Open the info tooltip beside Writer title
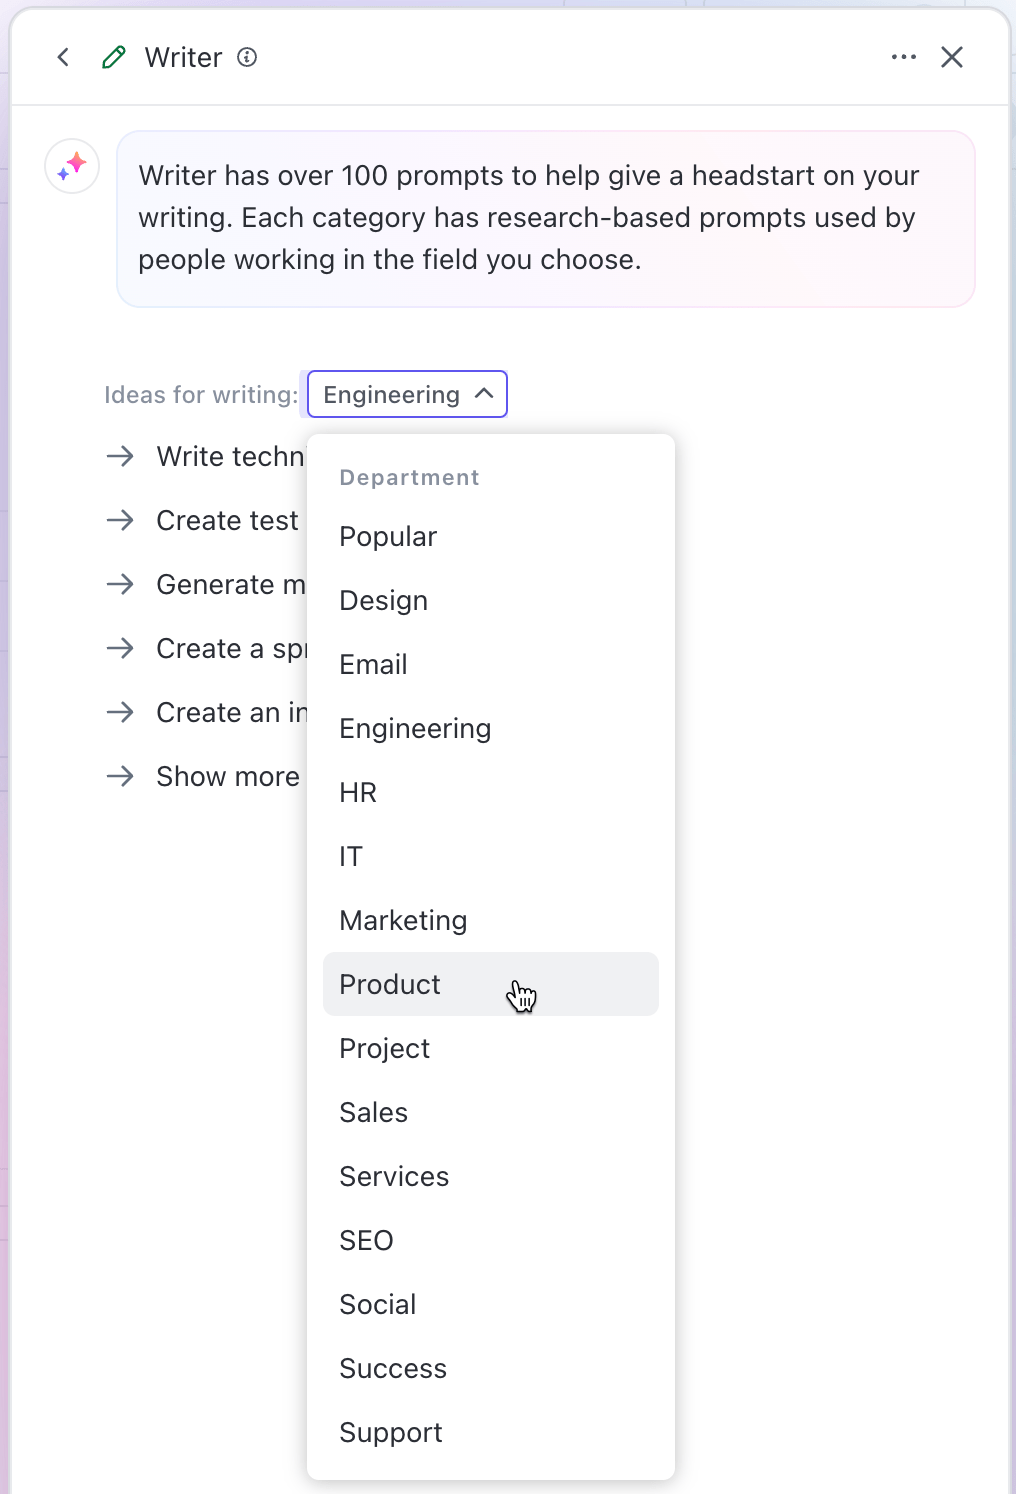The image size is (1016, 1494). 245,58
